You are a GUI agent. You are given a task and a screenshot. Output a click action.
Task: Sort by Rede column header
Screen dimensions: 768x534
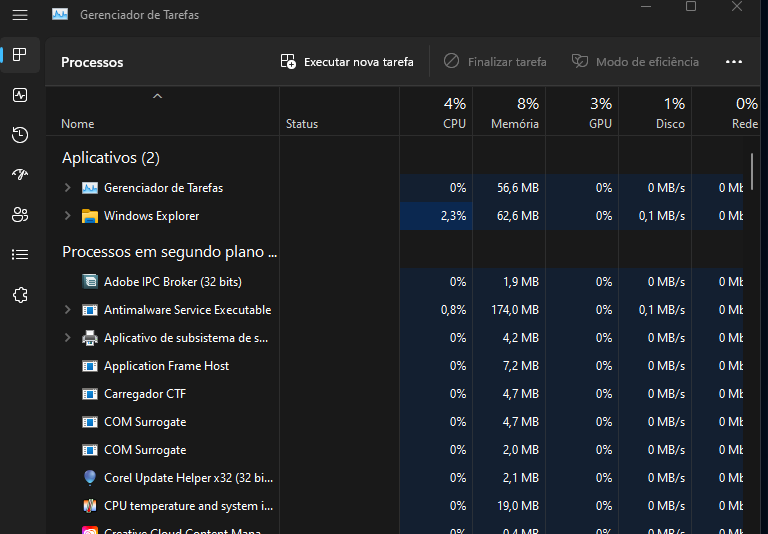[x=726, y=112]
